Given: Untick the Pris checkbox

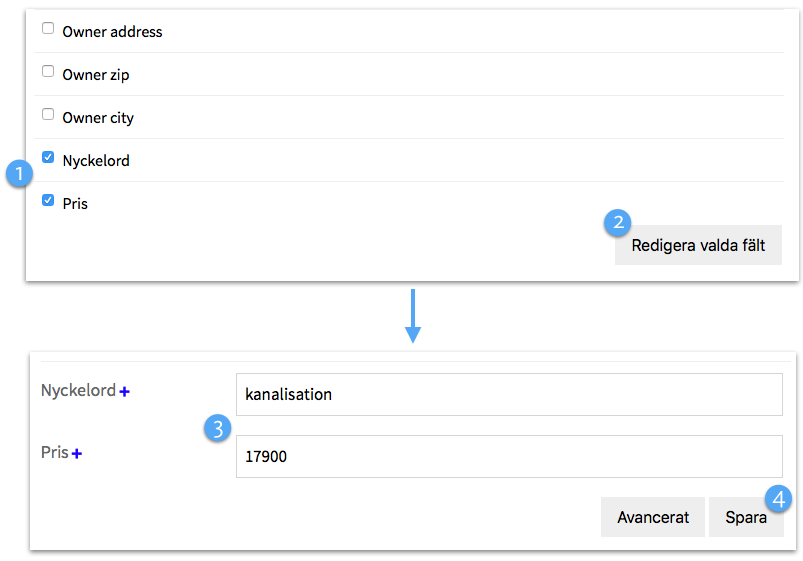Looking at the screenshot, I should tap(48, 201).
